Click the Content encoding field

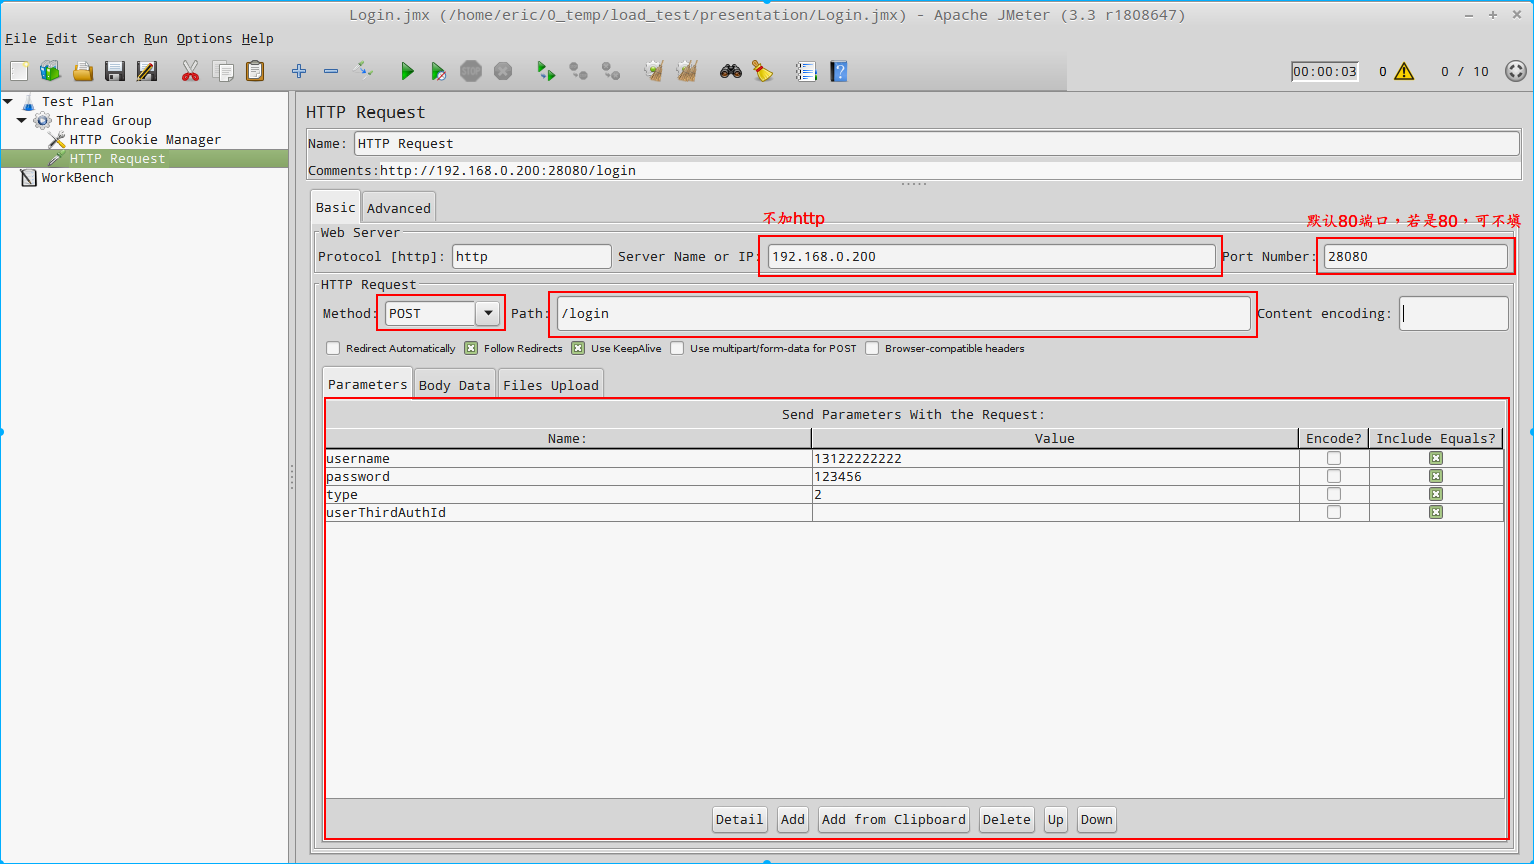tap(1454, 313)
